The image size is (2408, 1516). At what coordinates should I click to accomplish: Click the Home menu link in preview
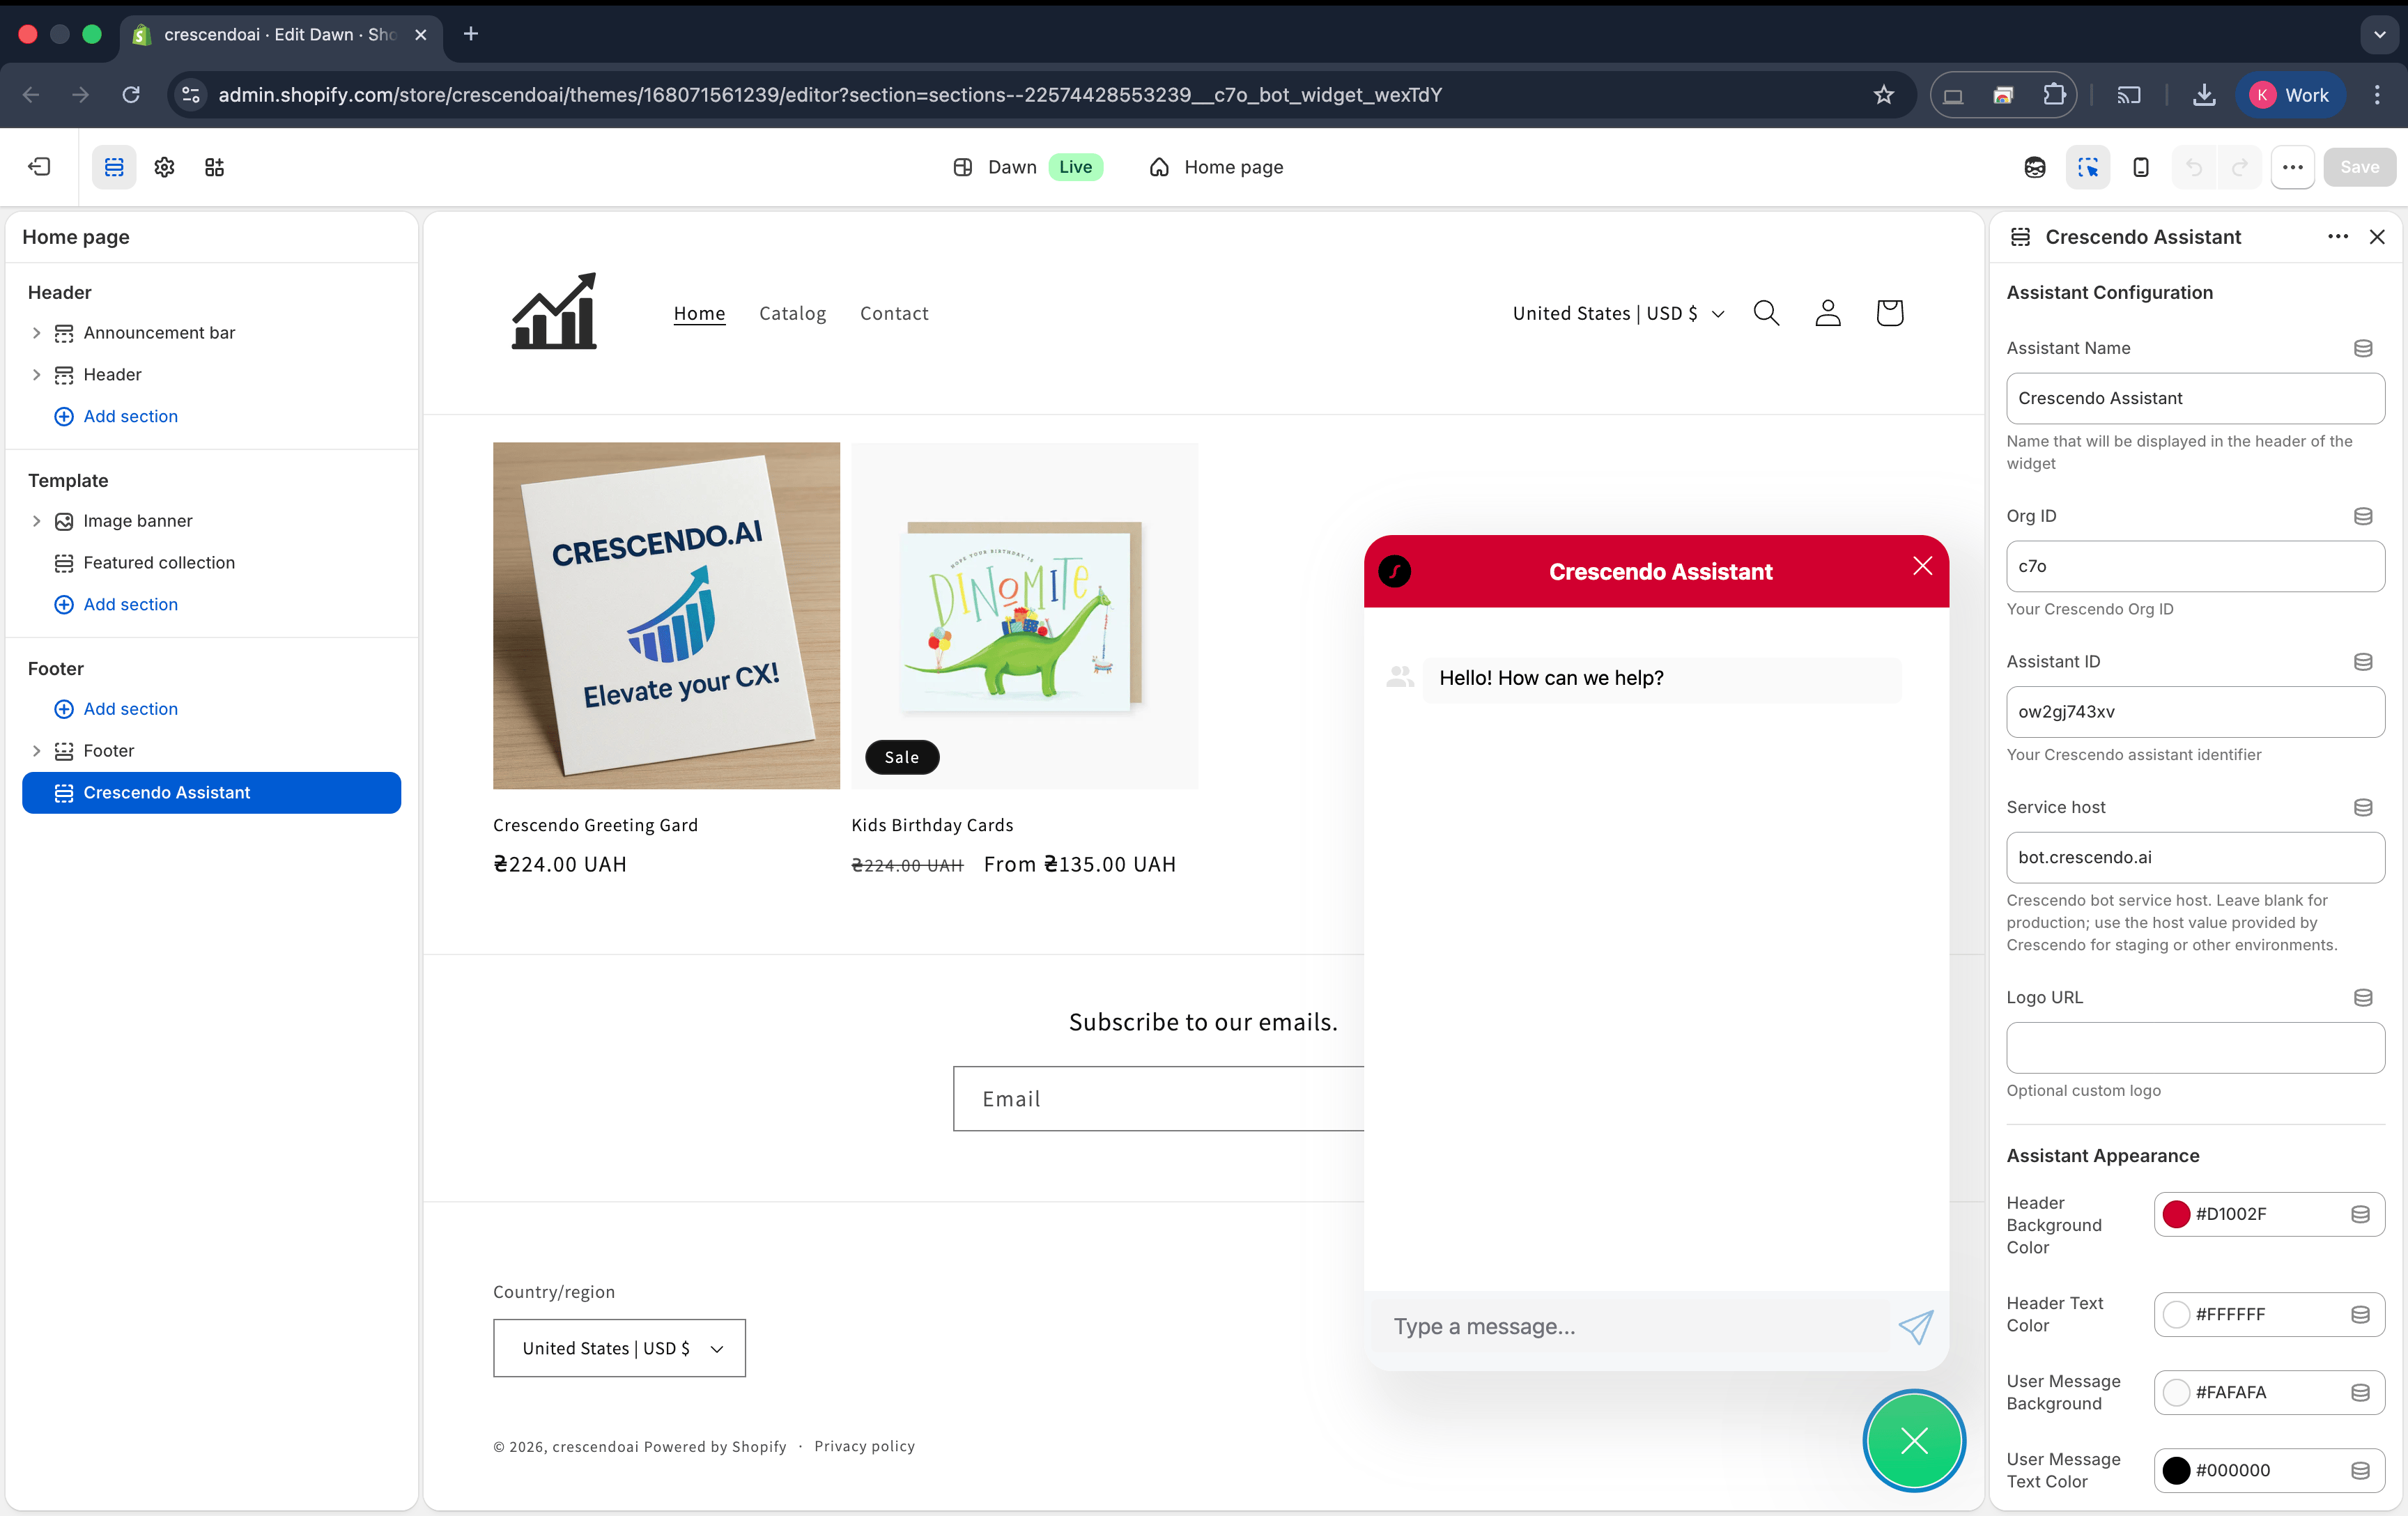click(699, 314)
